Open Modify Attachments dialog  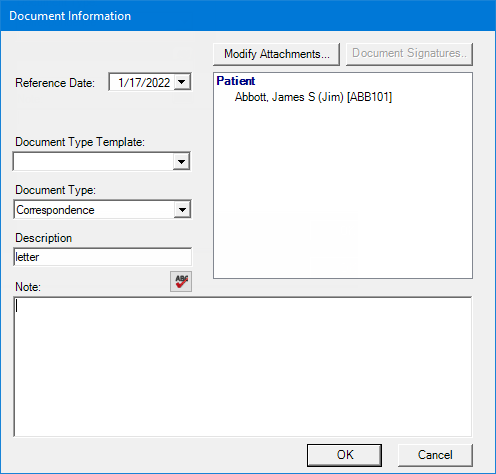(x=277, y=54)
